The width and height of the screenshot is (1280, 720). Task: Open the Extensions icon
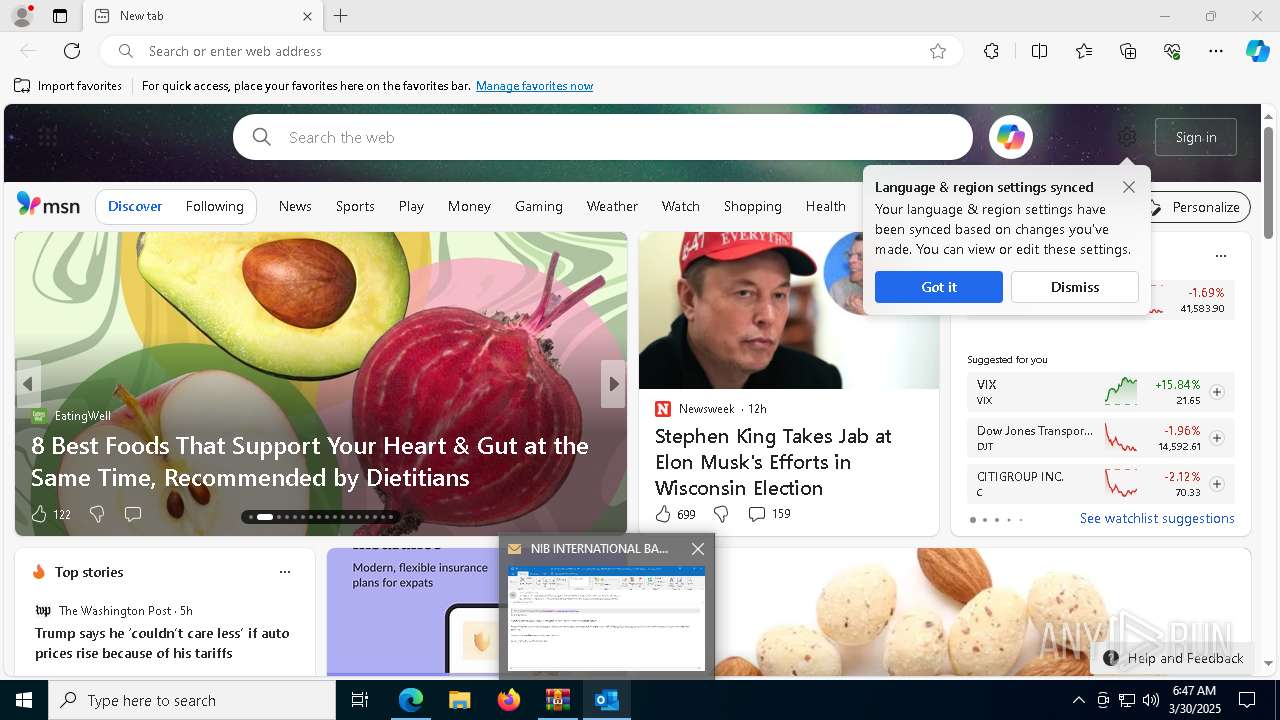(991, 51)
